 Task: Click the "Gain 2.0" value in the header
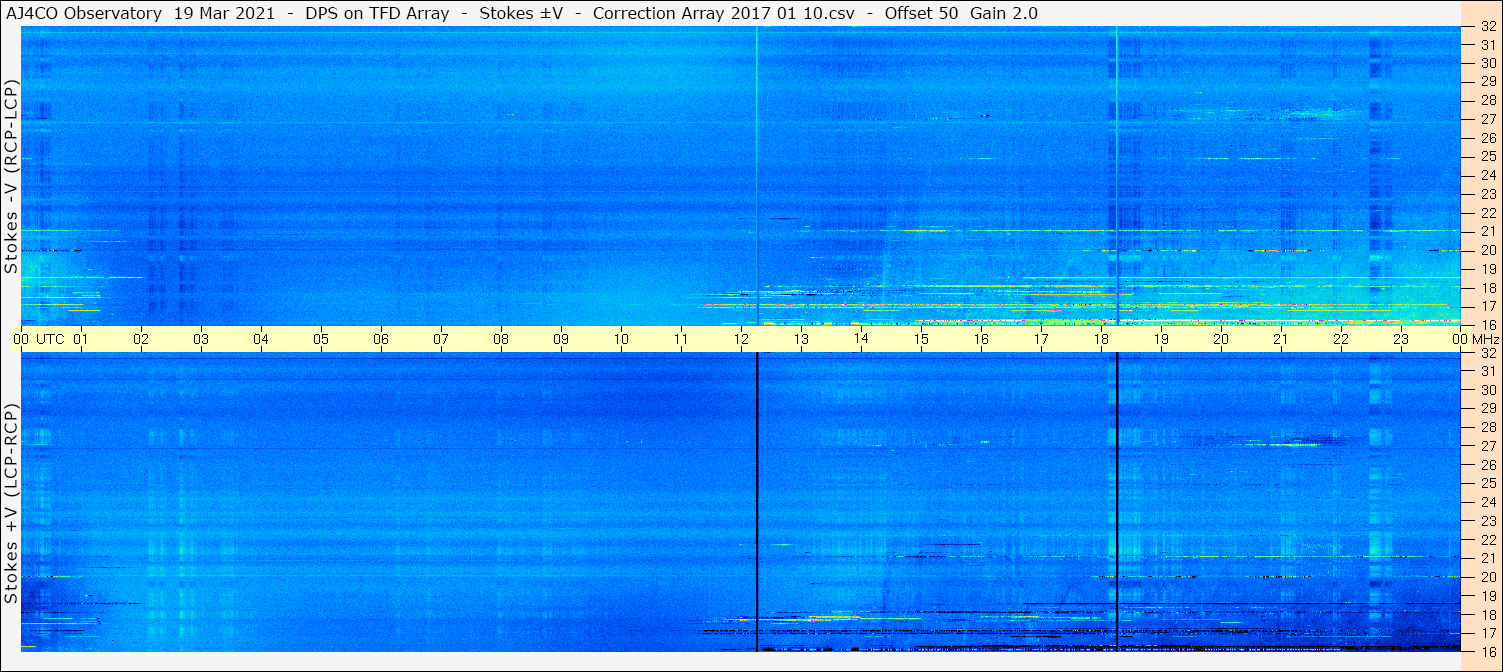(x=1004, y=14)
